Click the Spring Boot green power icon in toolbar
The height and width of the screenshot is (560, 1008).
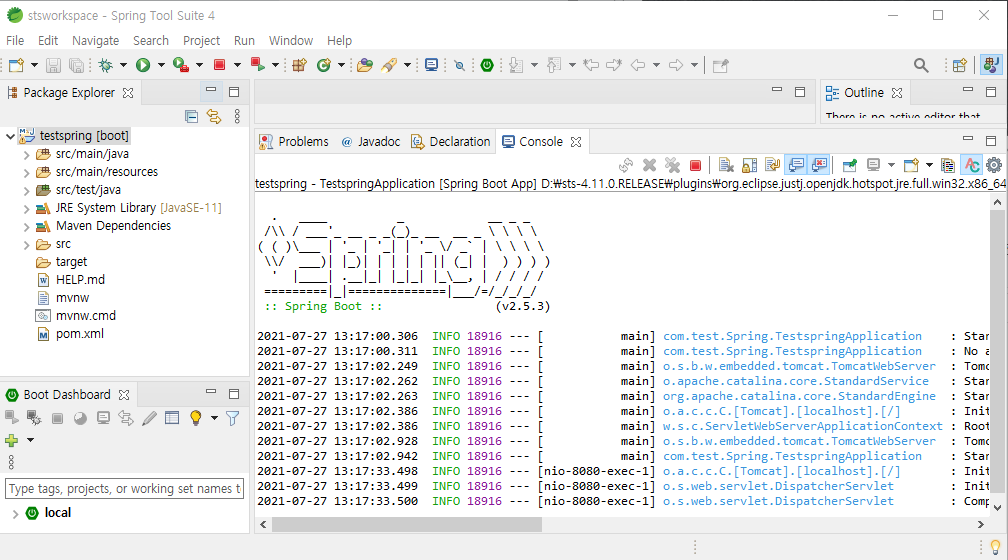(x=487, y=65)
